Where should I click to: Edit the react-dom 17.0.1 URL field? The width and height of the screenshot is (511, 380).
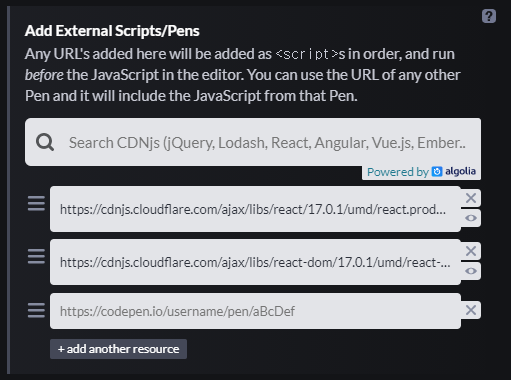[255, 262]
